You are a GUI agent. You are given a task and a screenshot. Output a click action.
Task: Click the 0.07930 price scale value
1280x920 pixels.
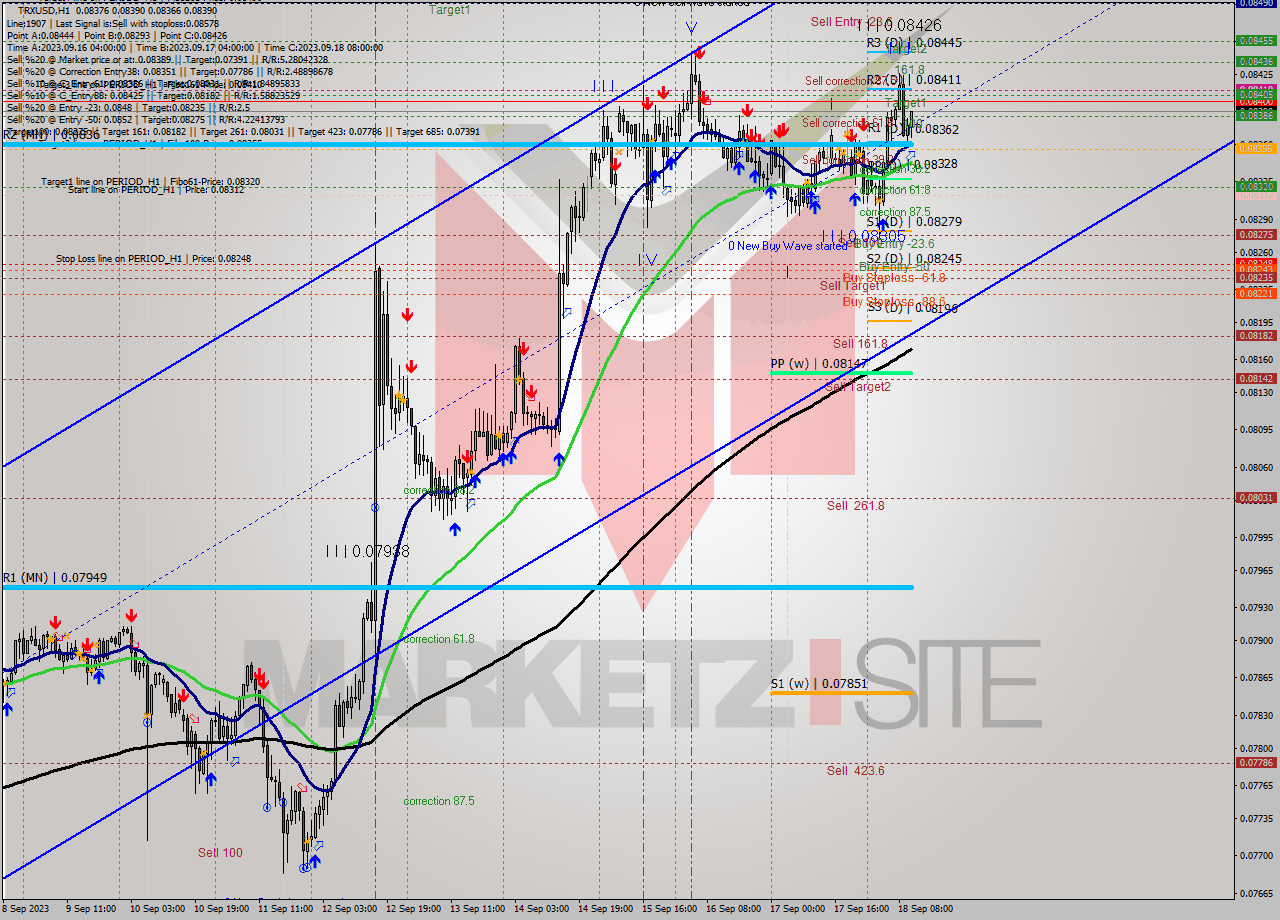click(x=1256, y=608)
